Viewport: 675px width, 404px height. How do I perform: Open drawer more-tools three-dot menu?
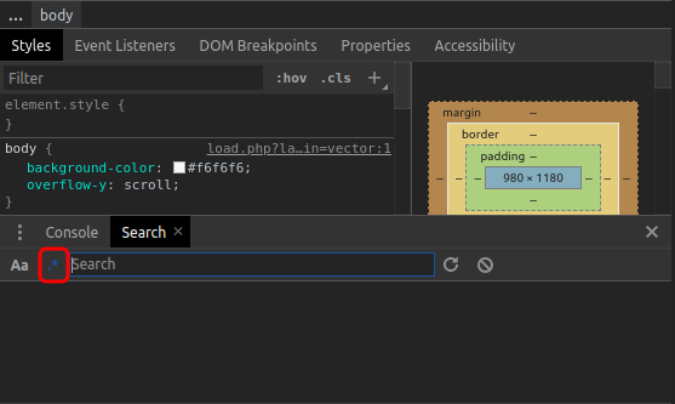tap(20, 232)
